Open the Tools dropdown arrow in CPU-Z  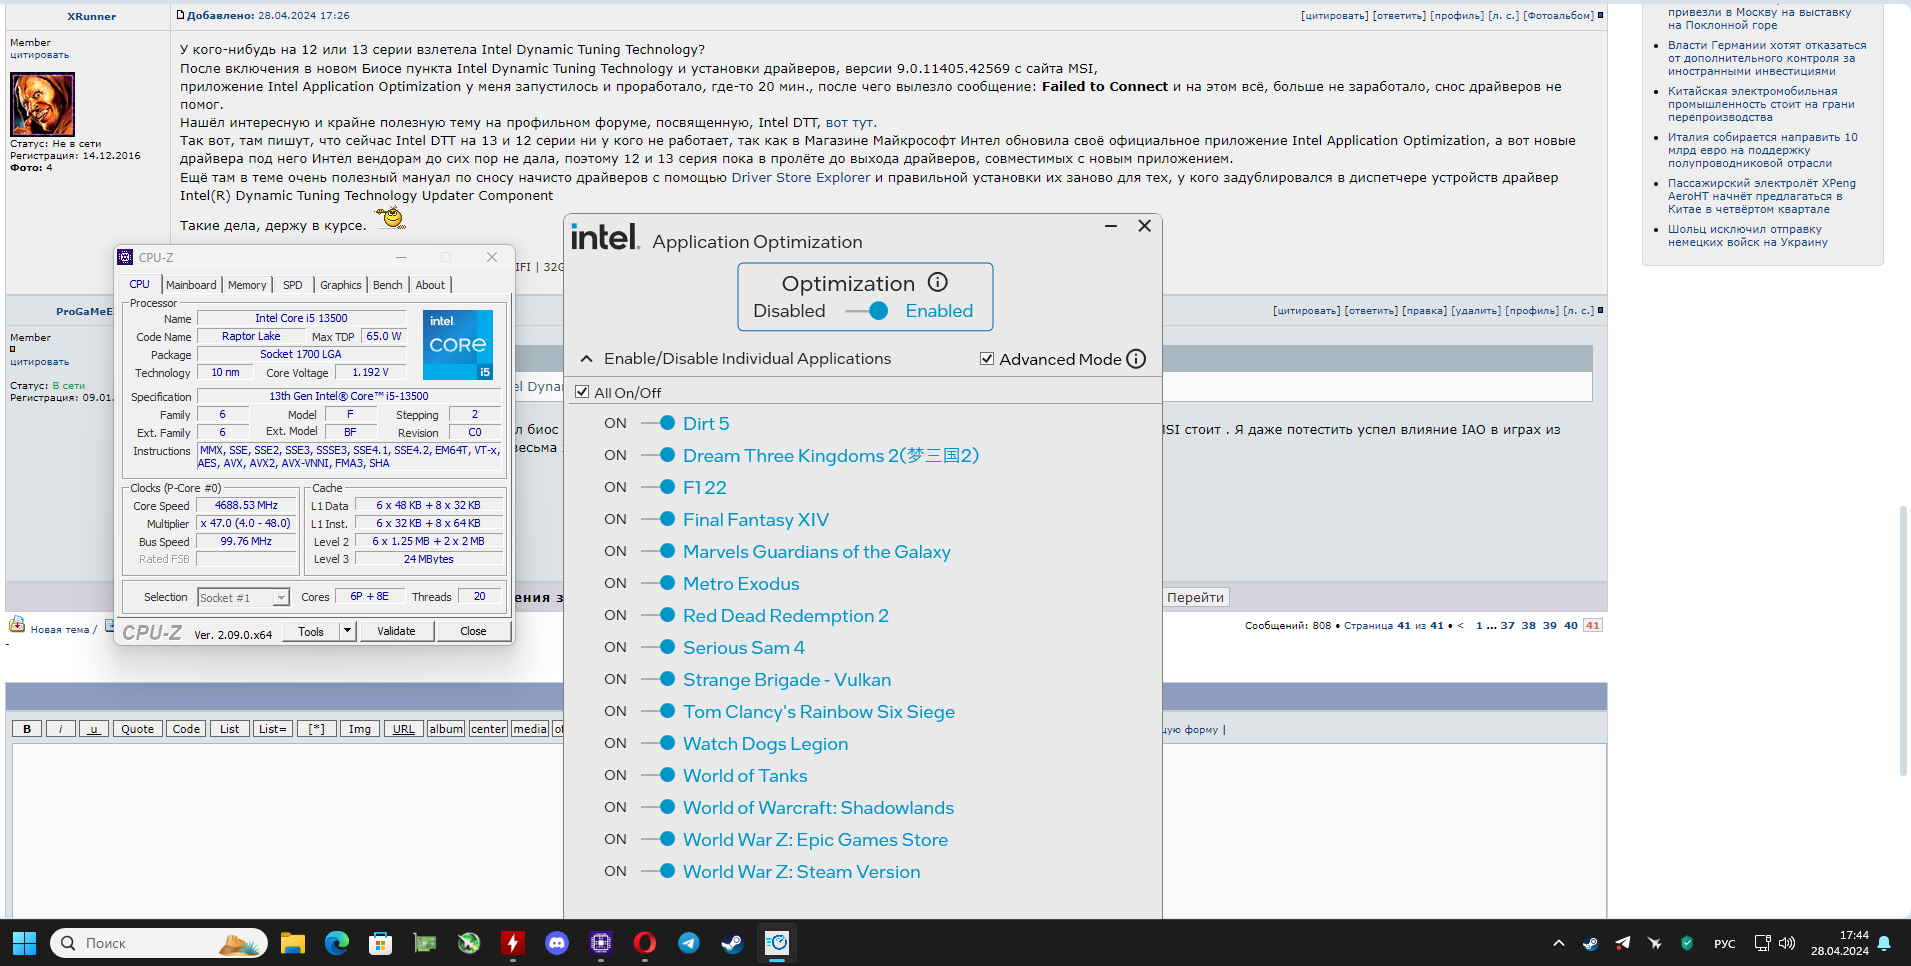tap(347, 631)
